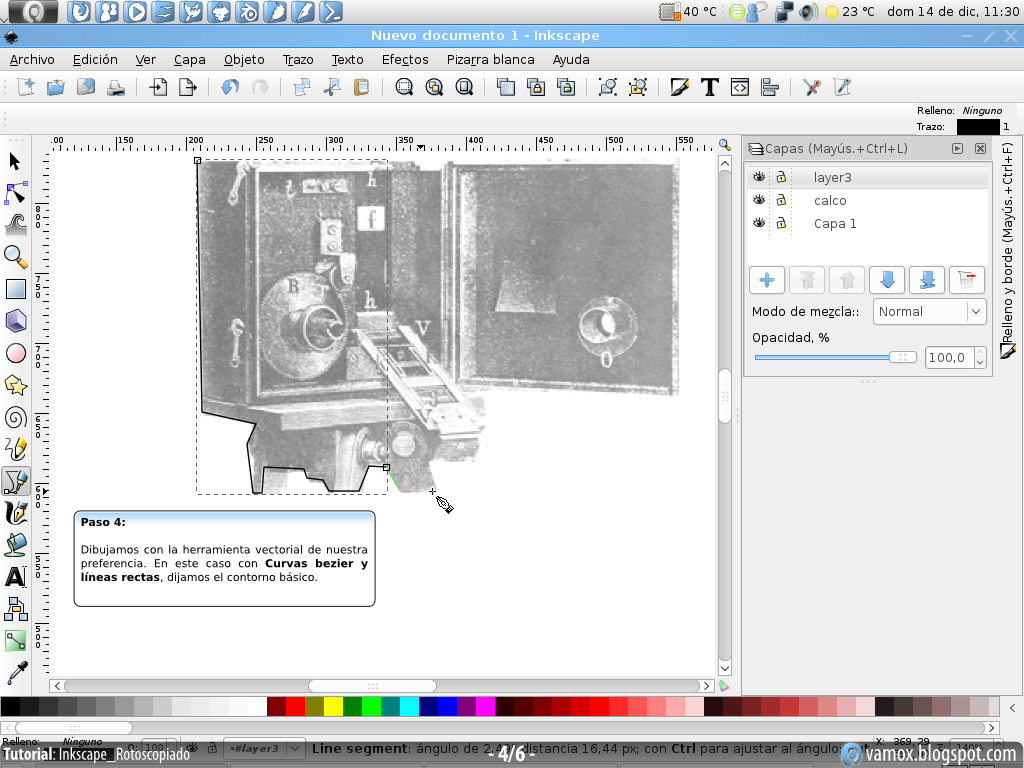The width and height of the screenshot is (1024, 768).
Task: Open the Text and Font dialog icon
Action: 710,87
